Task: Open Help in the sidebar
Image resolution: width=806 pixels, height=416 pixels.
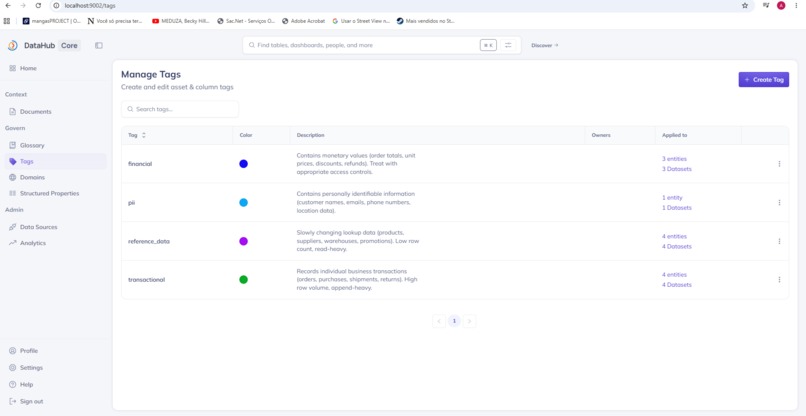Action: click(x=56, y=385)
